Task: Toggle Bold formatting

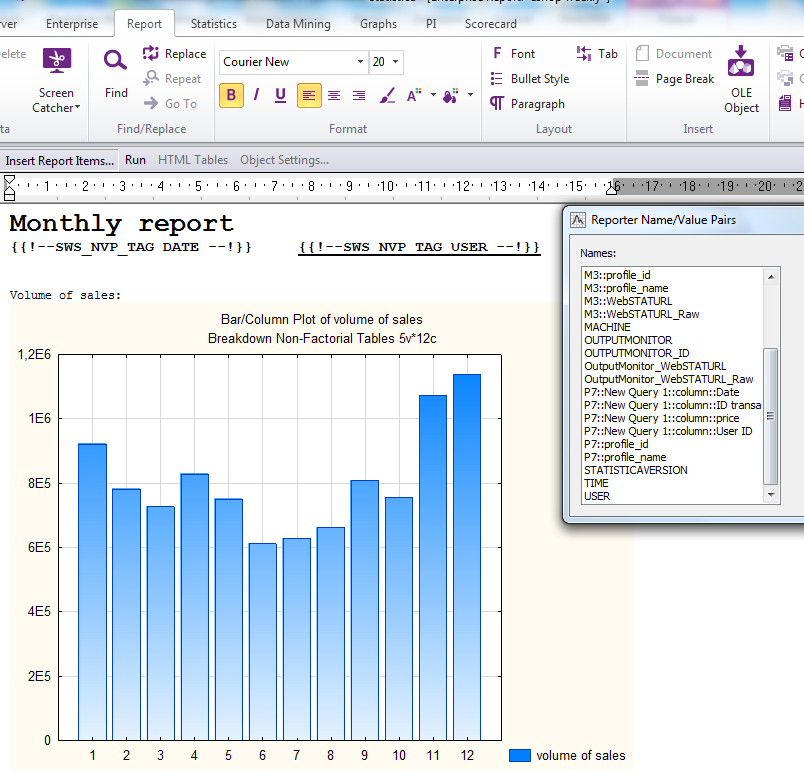Action: [x=231, y=95]
